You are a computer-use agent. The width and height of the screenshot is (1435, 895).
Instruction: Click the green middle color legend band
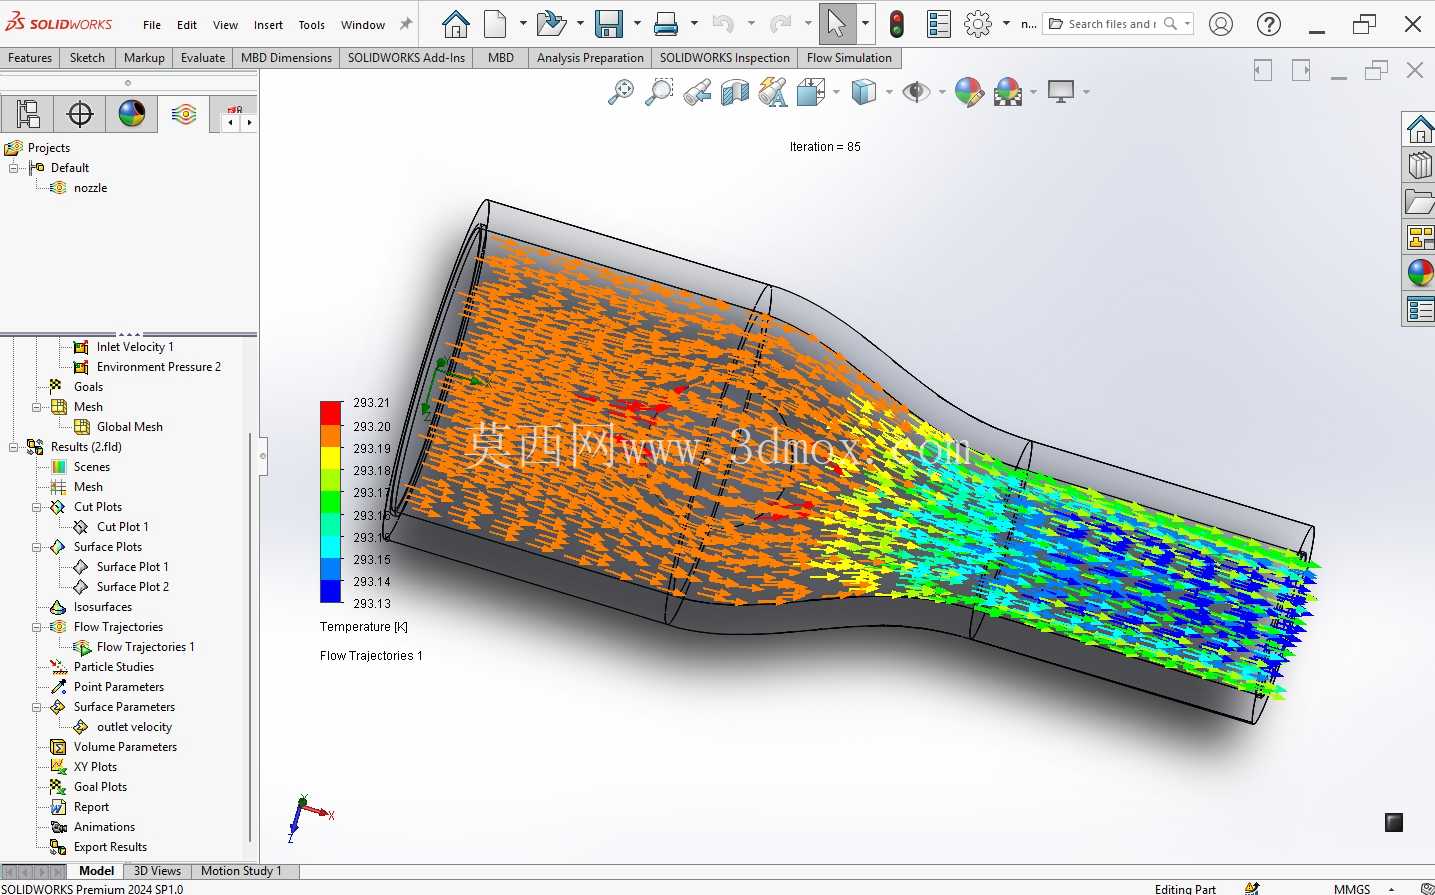click(331, 503)
